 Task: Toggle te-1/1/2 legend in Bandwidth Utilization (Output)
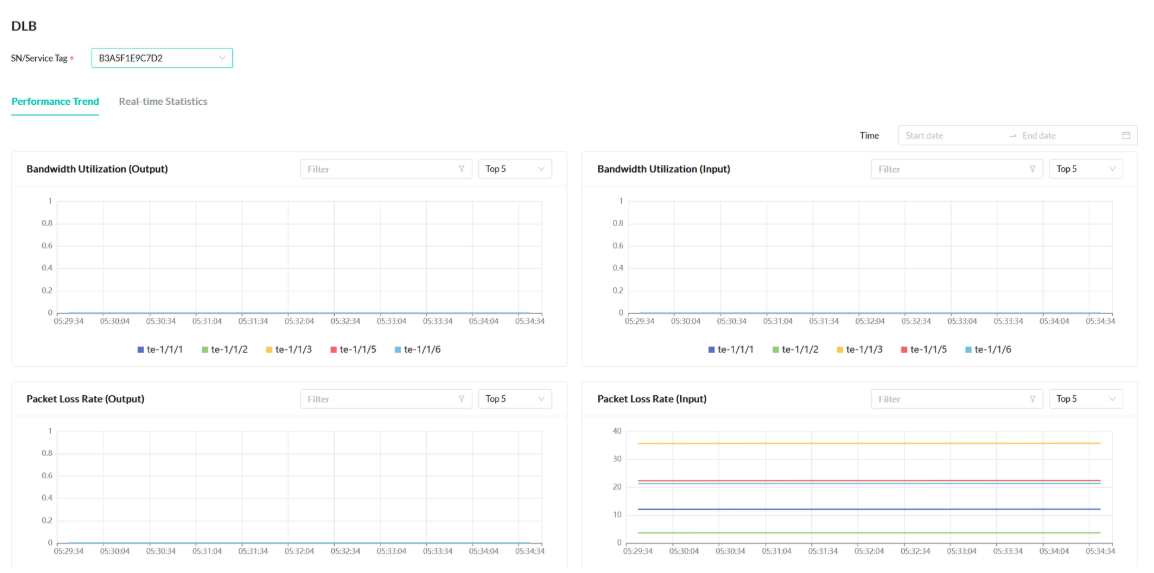[x=225, y=349]
